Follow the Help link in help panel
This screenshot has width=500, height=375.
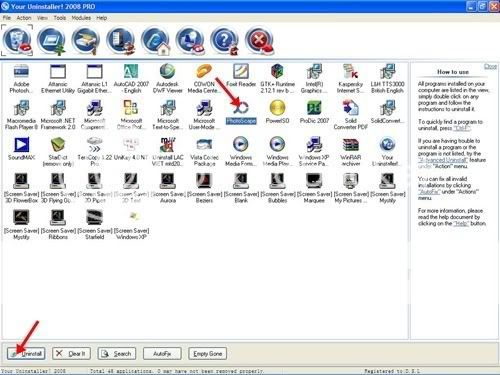(461, 223)
